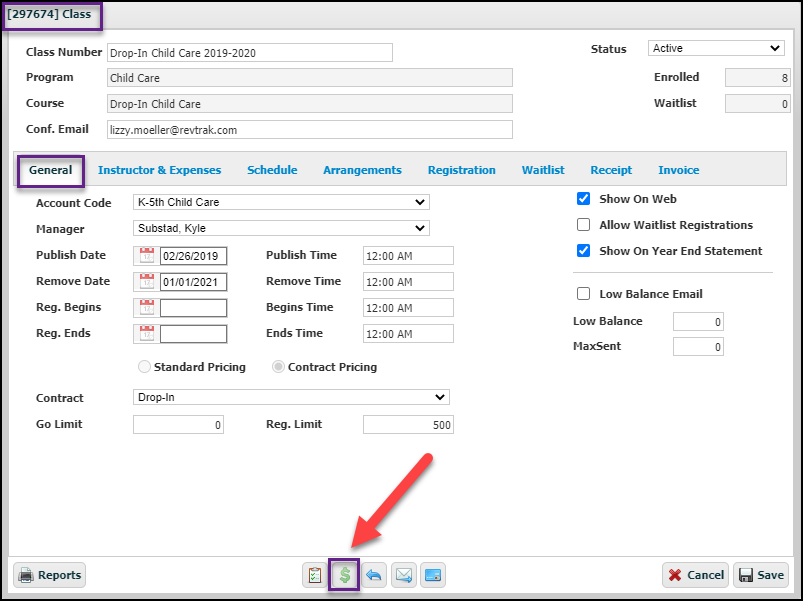Click the blue reply arrow icon

(x=374, y=575)
